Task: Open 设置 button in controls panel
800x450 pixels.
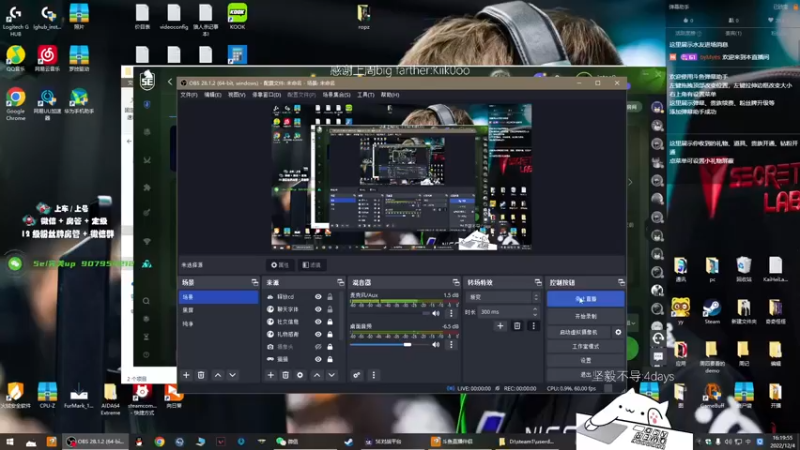Action: (x=585, y=360)
